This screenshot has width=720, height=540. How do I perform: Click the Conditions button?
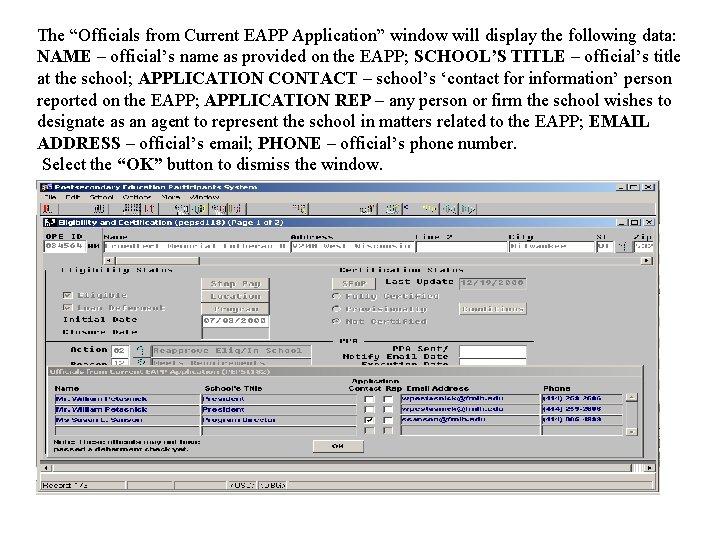[x=493, y=309]
